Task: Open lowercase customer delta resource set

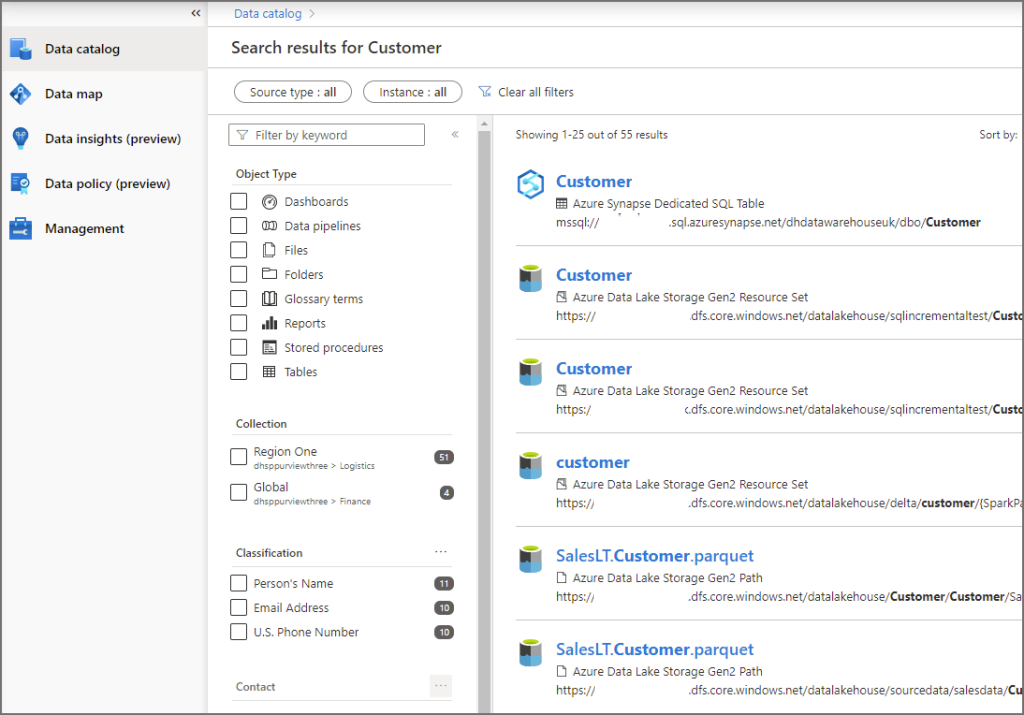Action: (x=592, y=462)
